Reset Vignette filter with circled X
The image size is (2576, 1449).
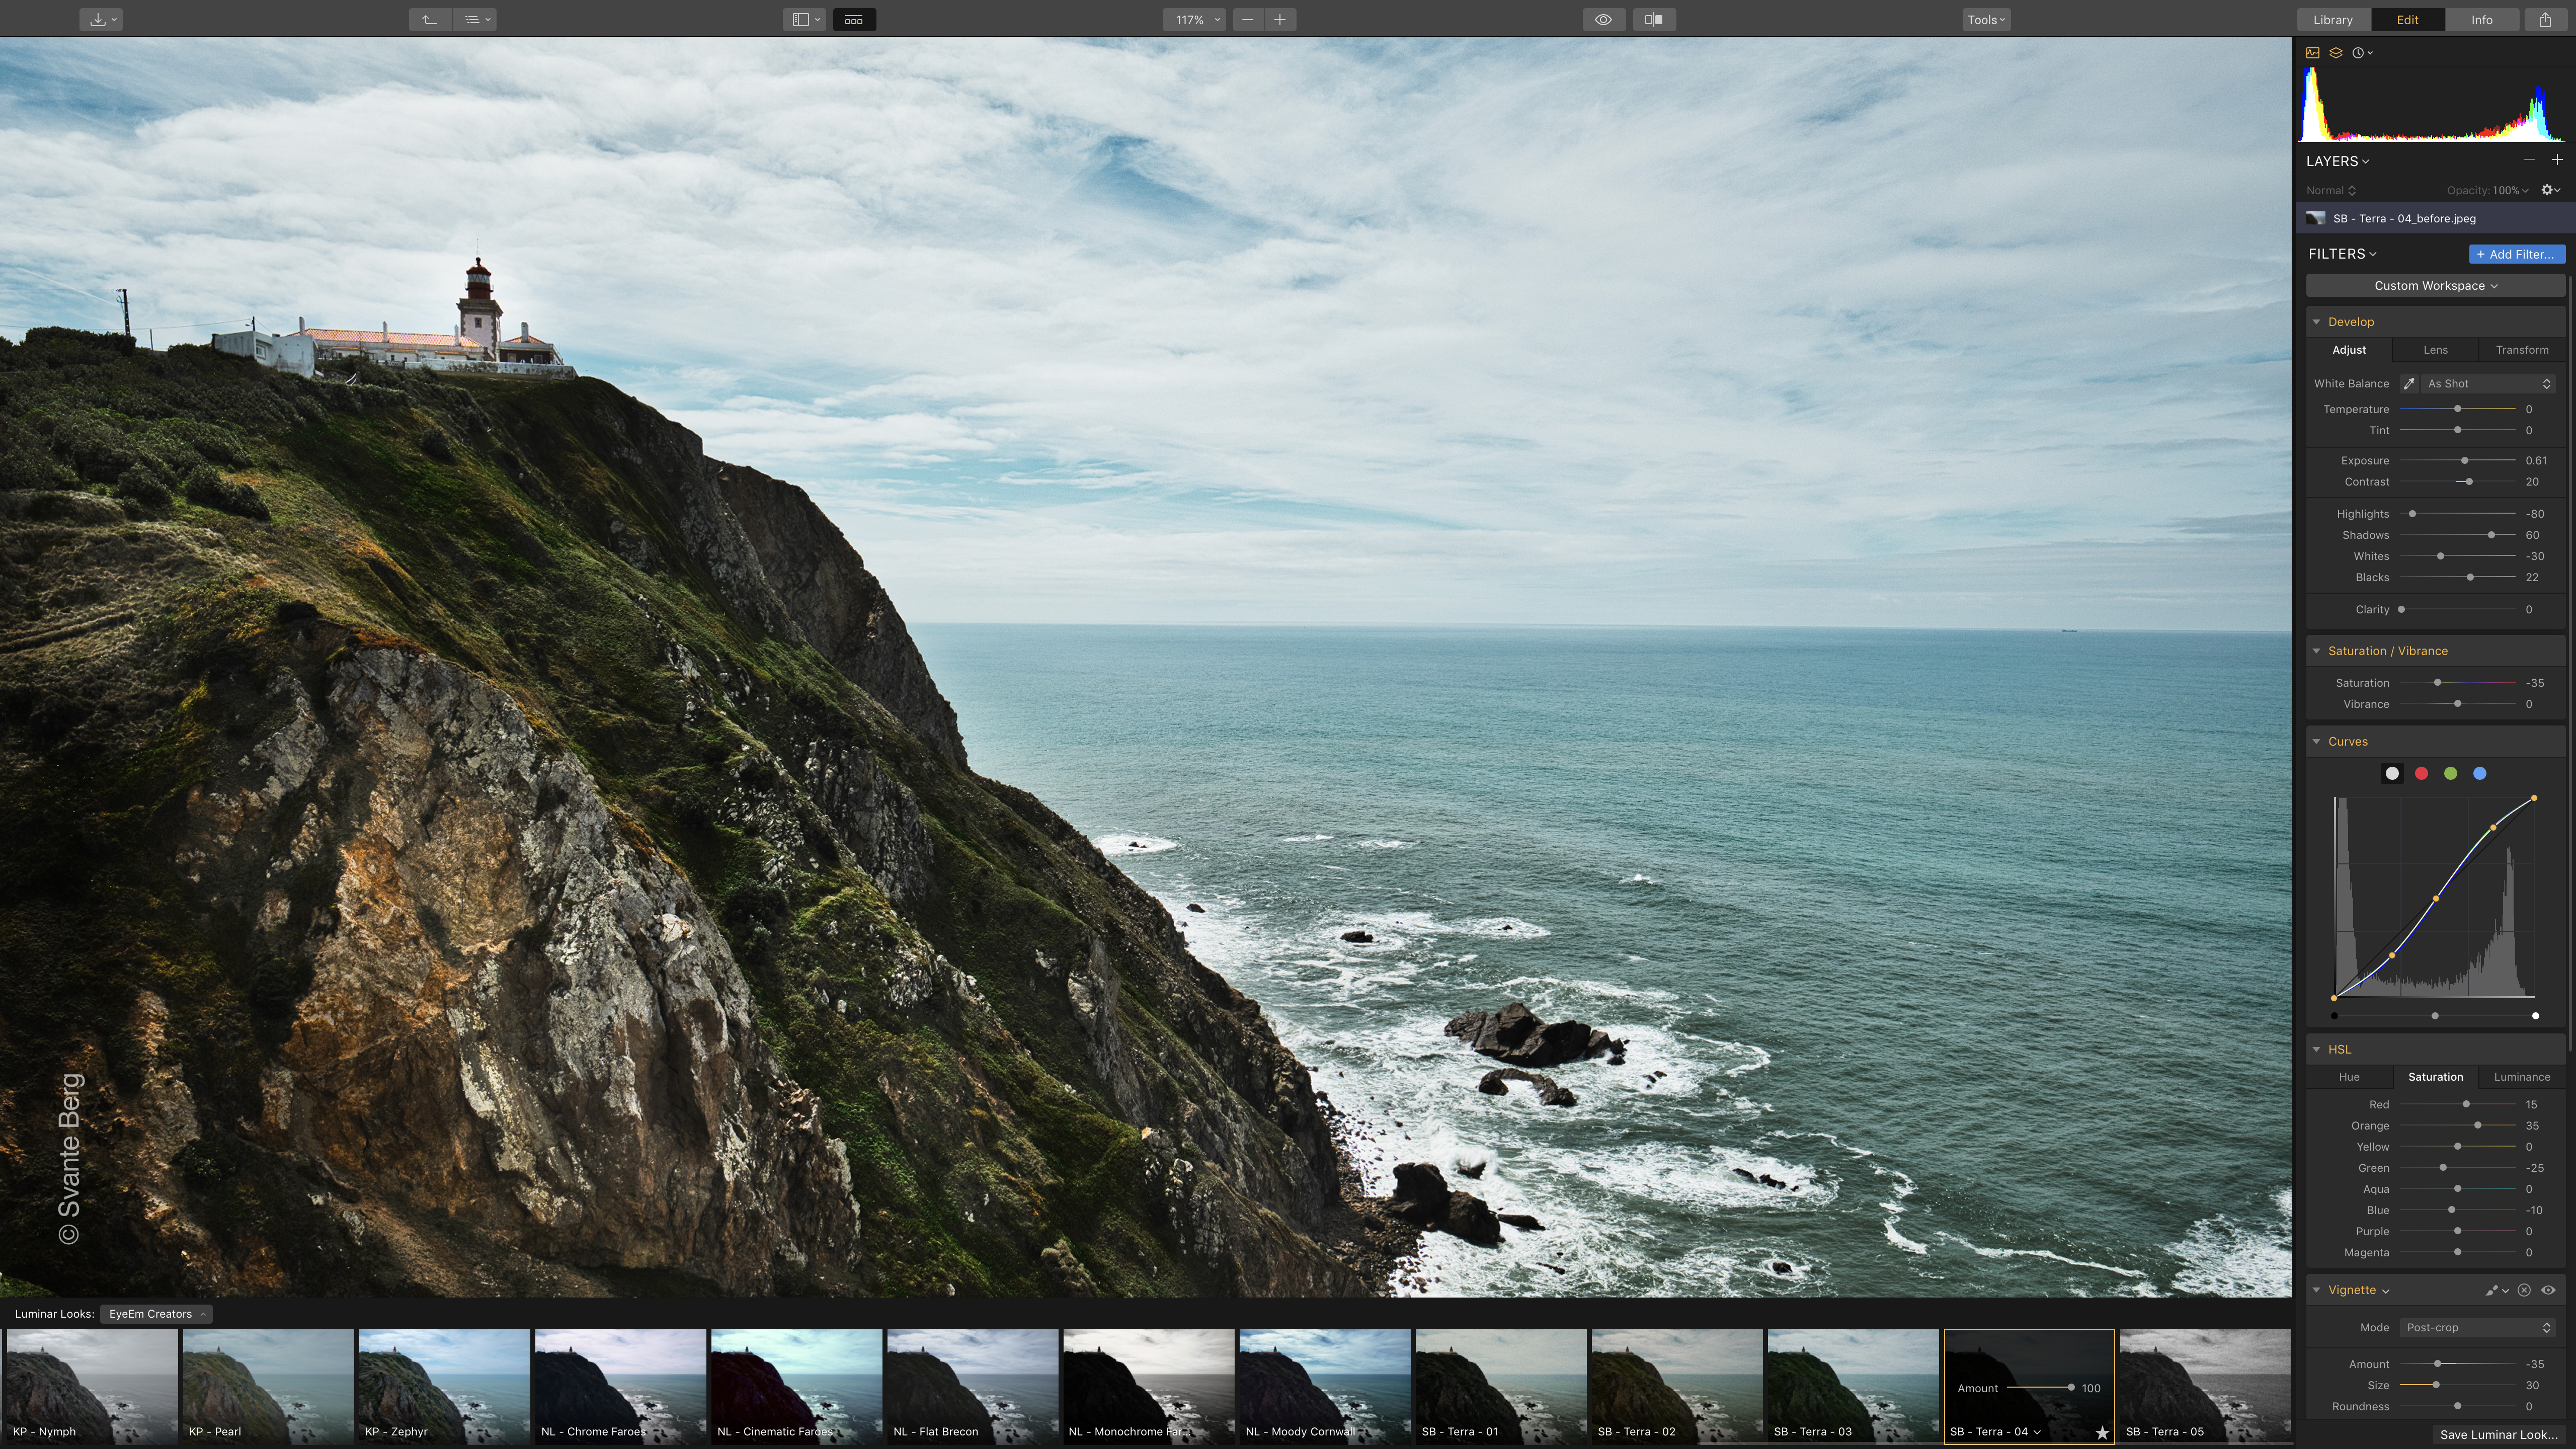pyautogui.click(x=2524, y=1290)
